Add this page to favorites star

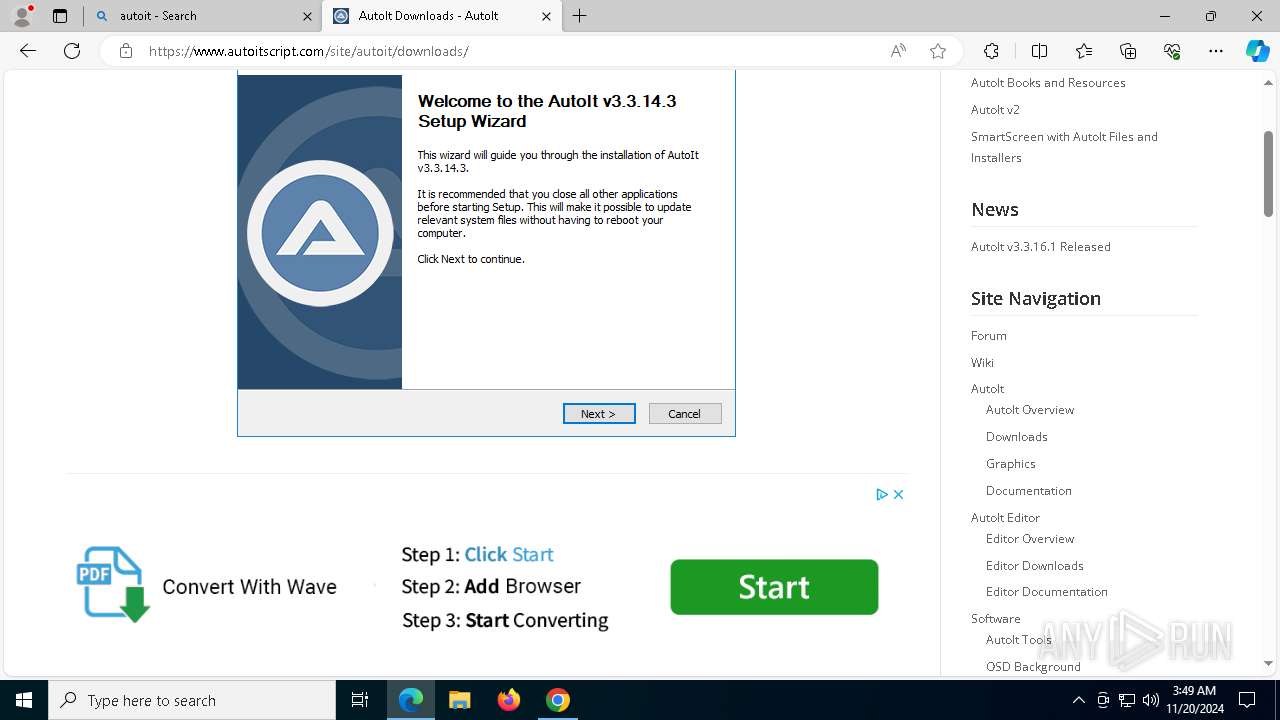(x=938, y=51)
